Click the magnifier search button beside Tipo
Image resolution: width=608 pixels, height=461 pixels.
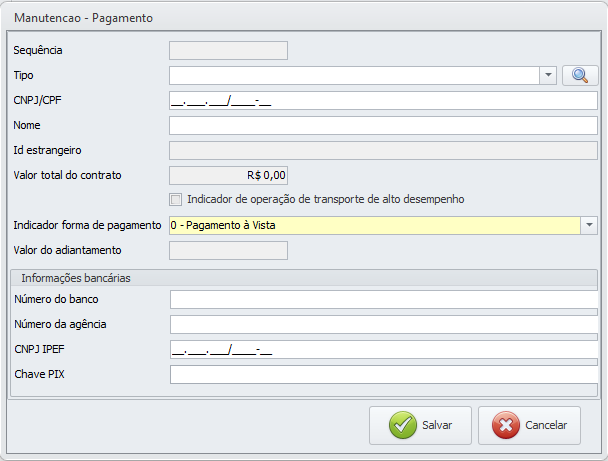pos(579,75)
